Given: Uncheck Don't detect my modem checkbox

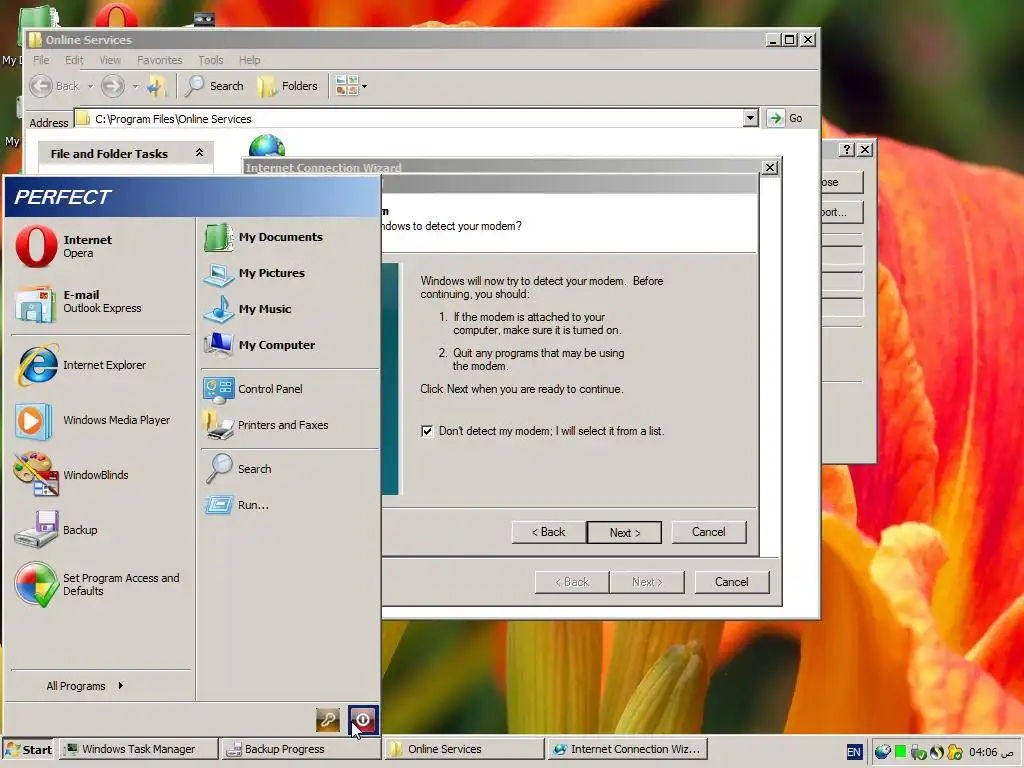Looking at the screenshot, I should (x=427, y=431).
